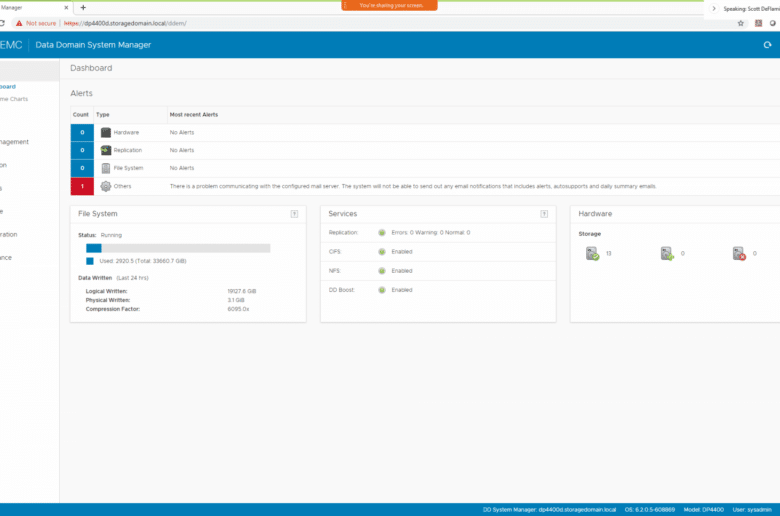Click the Hardware alert count badge
Screen dimensions: 780x516
coord(82,132)
